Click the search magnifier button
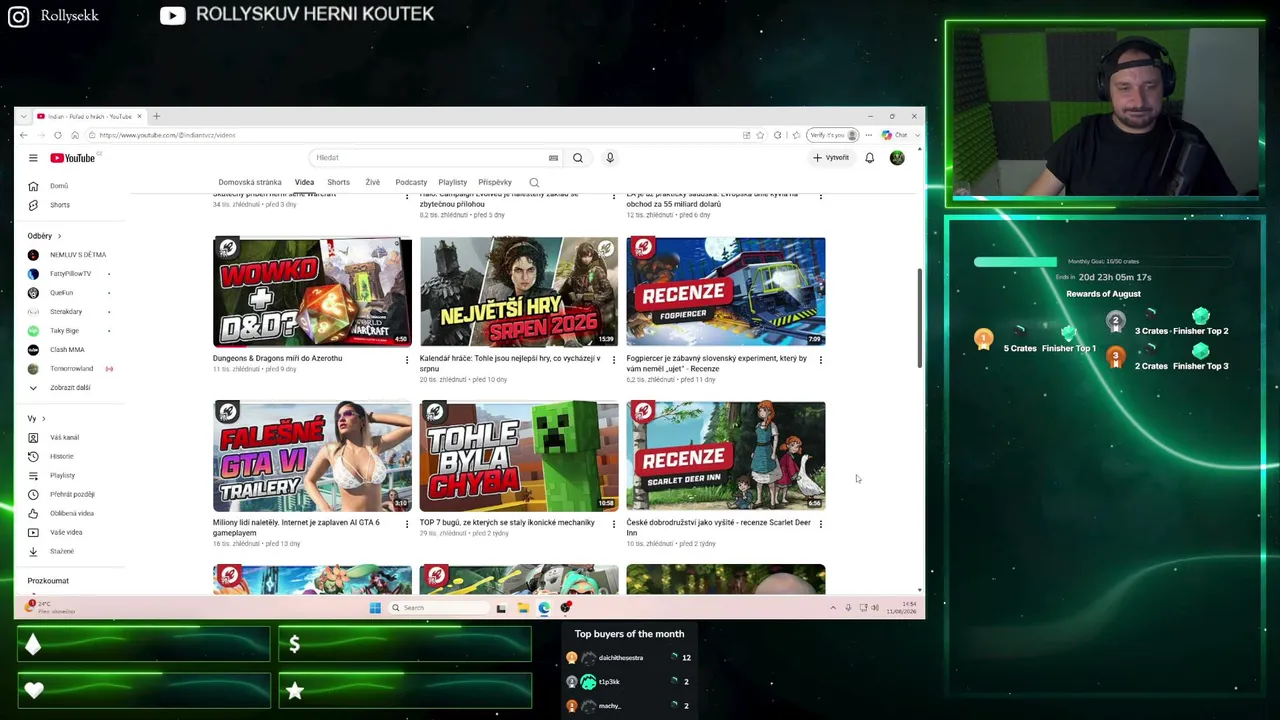 (577, 158)
